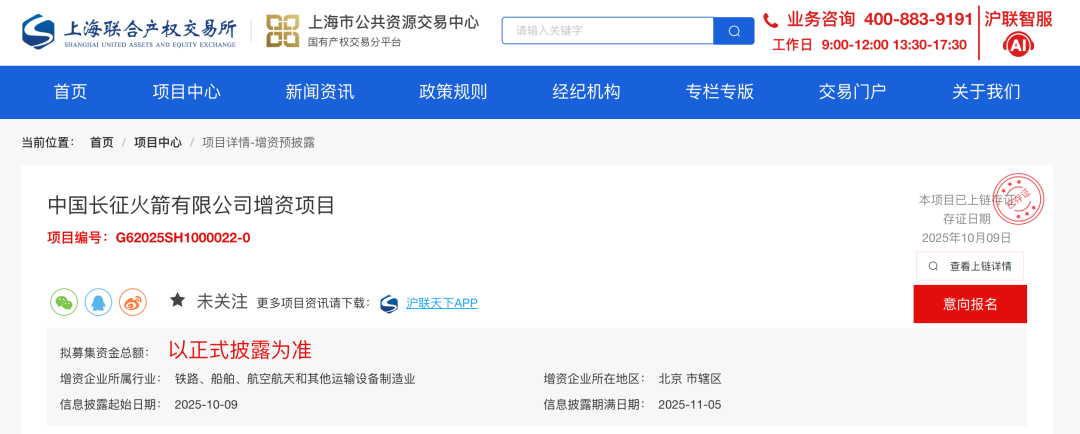
Task: Click the 查看上链详情 button
Action: pyautogui.click(x=969, y=266)
